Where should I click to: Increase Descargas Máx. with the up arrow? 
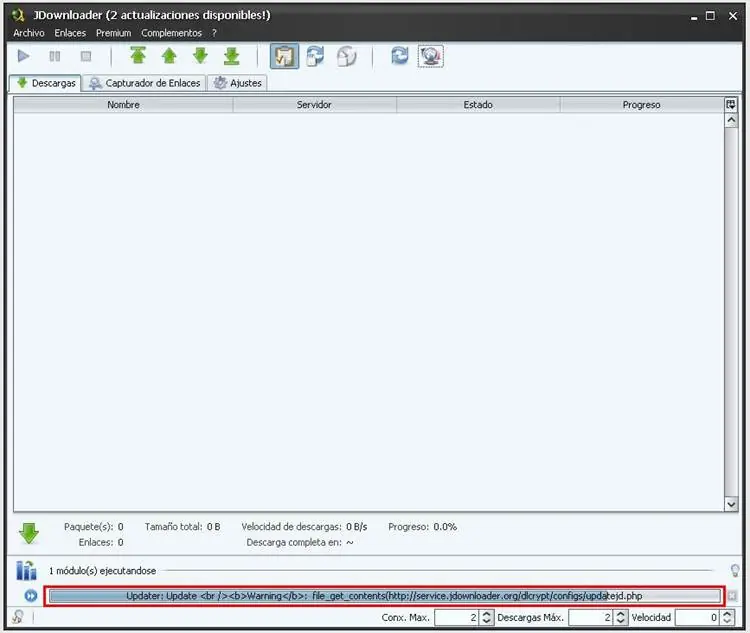click(x=620, y=613)
